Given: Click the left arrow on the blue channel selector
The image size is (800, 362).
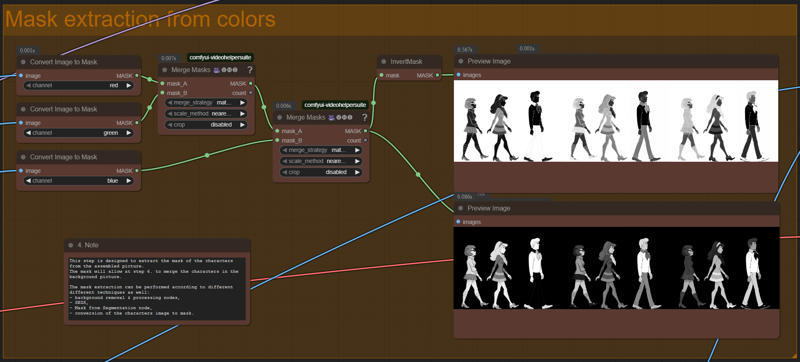Looking at the screenshot, I should pos(29,180).
